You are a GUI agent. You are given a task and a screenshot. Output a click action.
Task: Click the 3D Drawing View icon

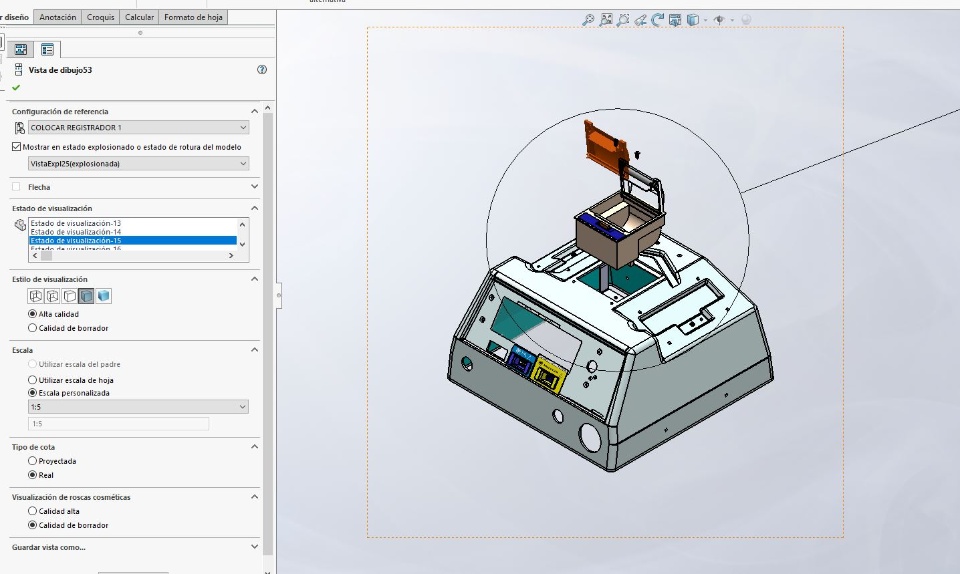[675, 20]
